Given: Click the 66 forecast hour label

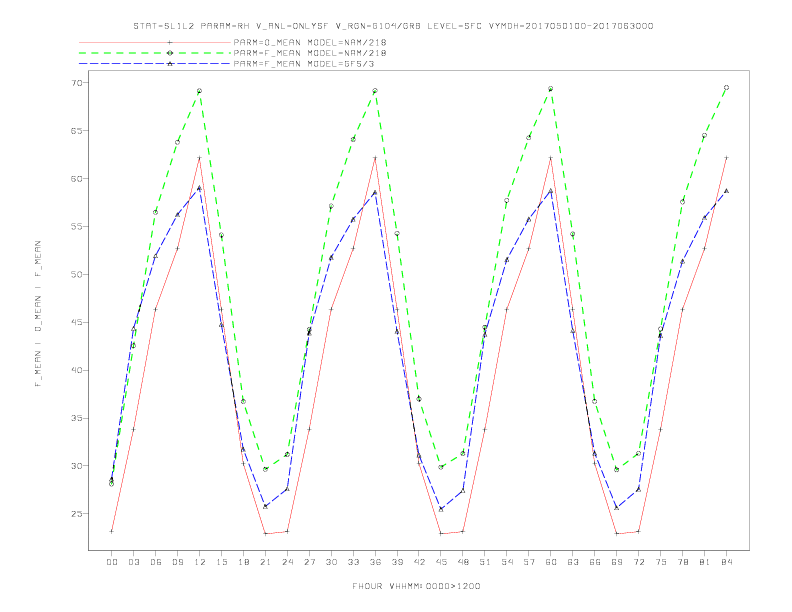Looking at the screenshot, I should click(x=595, y=562).
